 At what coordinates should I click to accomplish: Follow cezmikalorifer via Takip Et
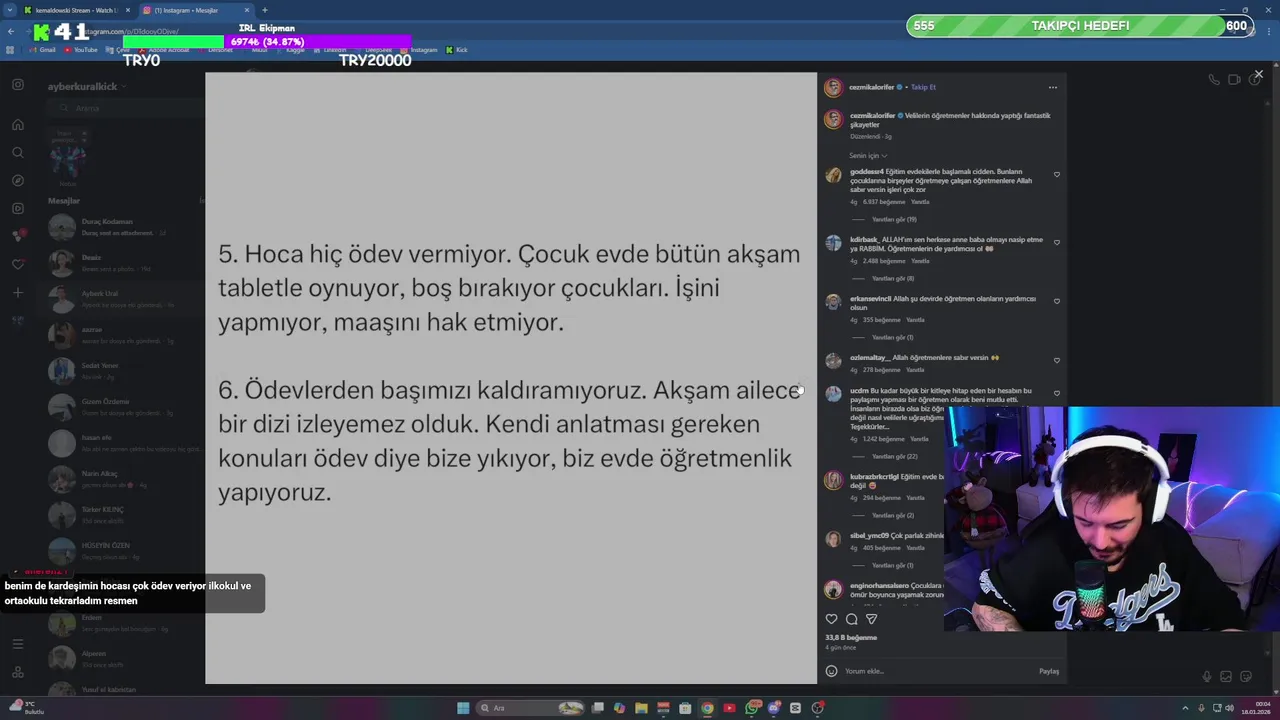click(x=923, y=87)
